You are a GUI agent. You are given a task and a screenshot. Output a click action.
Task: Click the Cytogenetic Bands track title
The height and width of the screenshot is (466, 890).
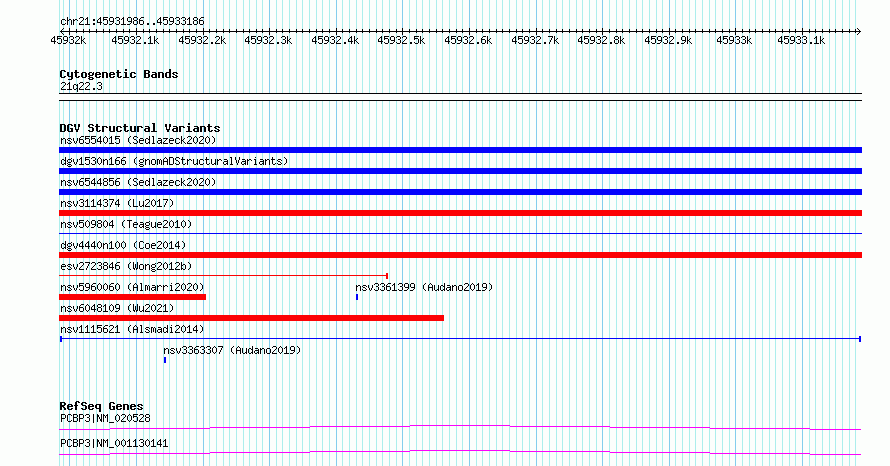pos(119,74)
